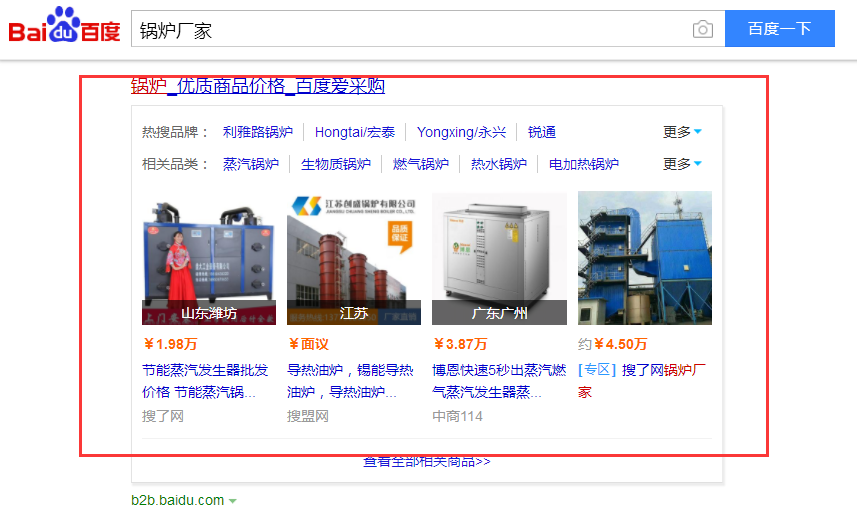
Task: Select brand Hongtai/宏泰
Action: [355, 132]
